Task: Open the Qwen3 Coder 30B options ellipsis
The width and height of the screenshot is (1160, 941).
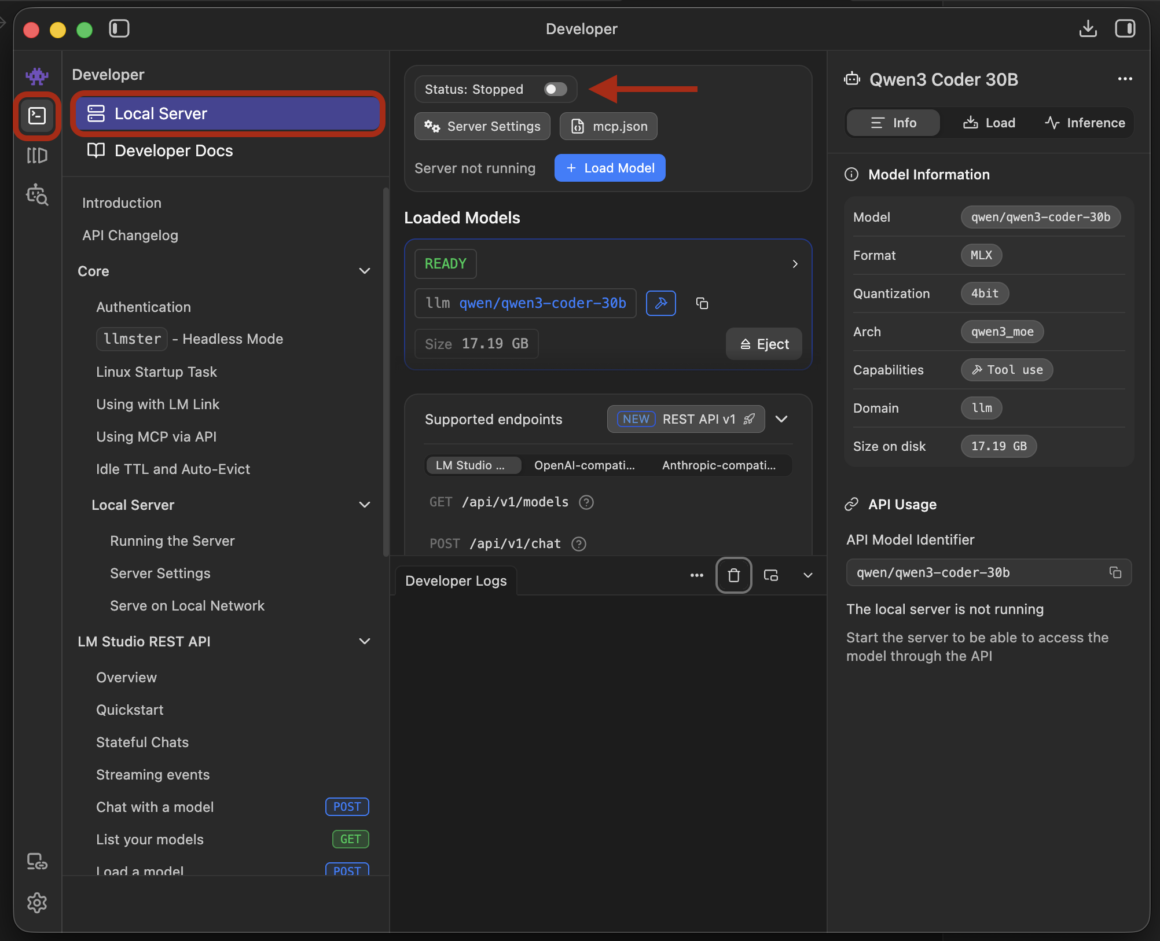Action: 1124,79
